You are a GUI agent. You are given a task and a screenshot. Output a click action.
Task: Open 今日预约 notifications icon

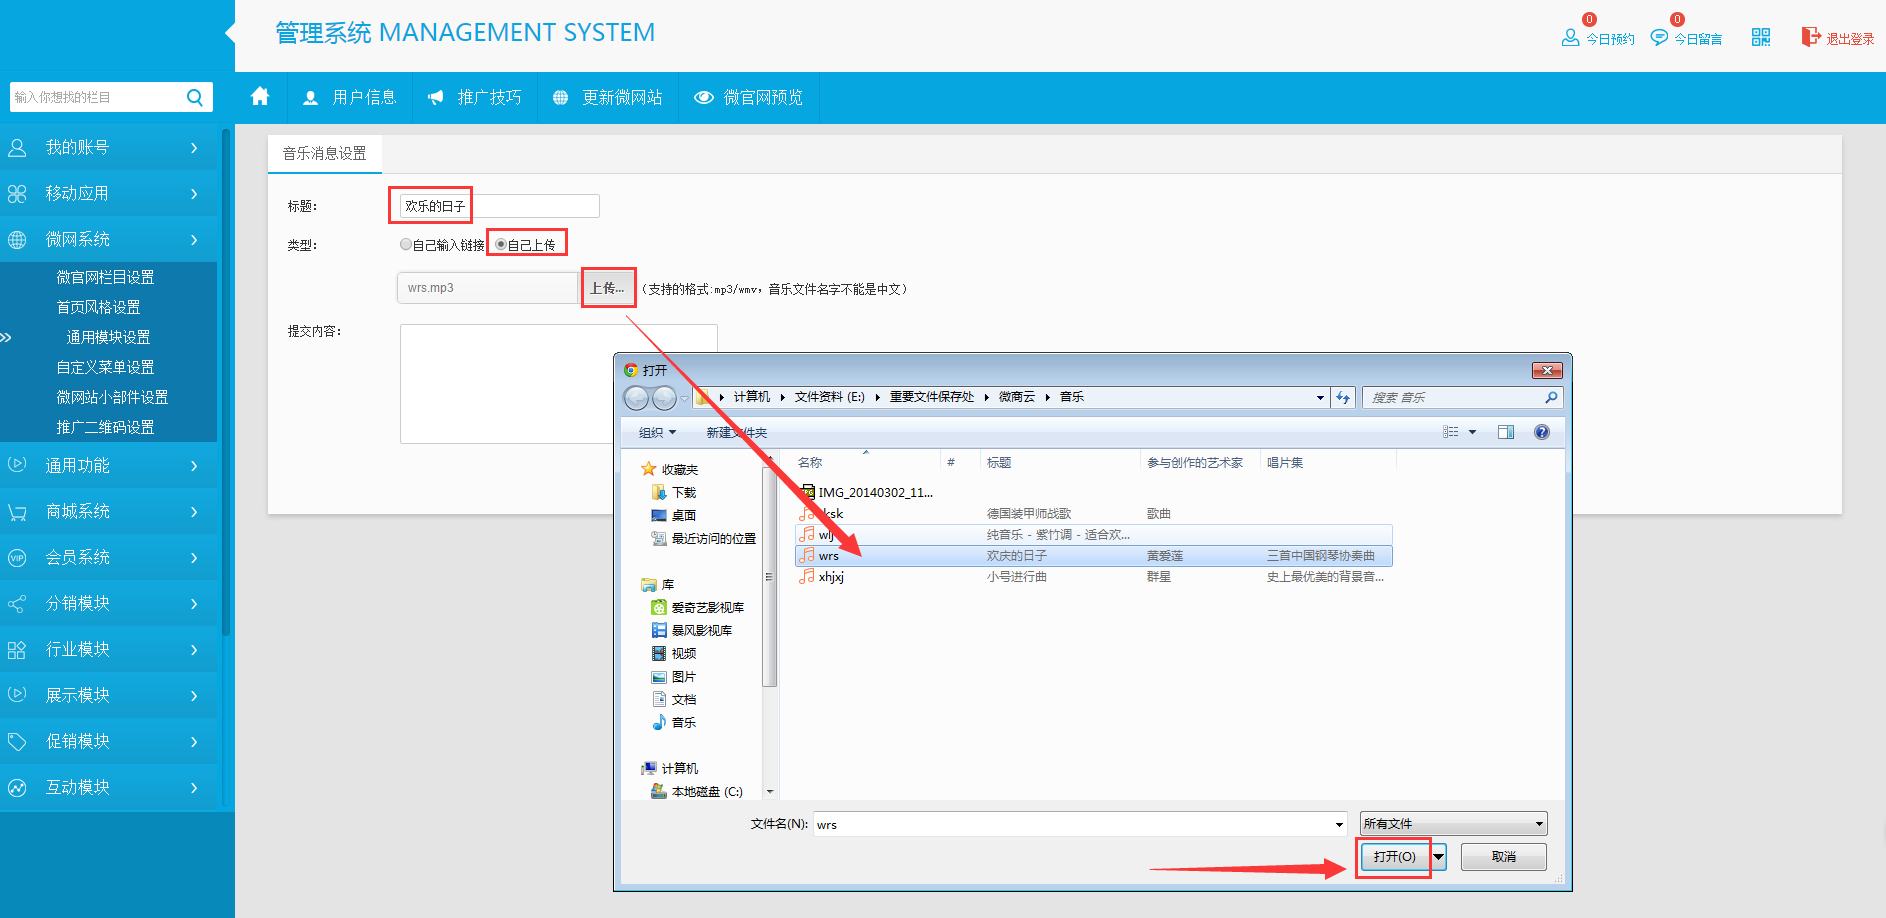[1570, 38]
